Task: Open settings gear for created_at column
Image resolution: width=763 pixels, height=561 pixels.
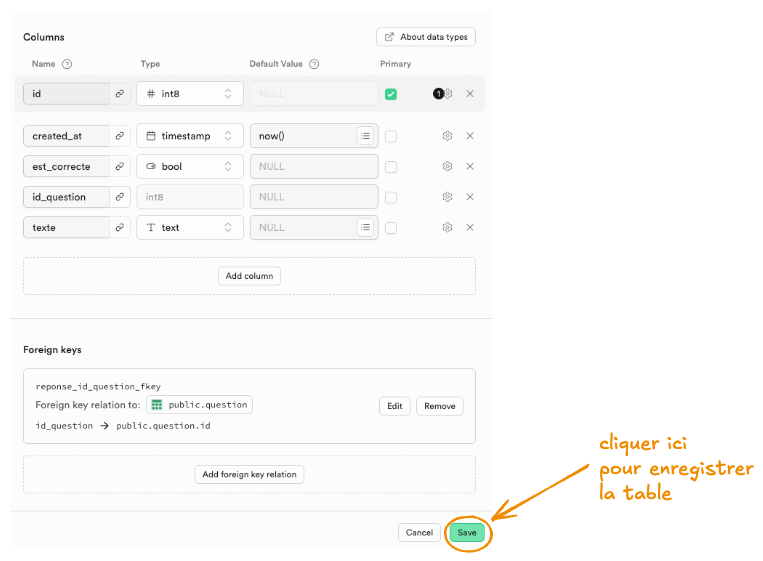Action: coord(447,136)
